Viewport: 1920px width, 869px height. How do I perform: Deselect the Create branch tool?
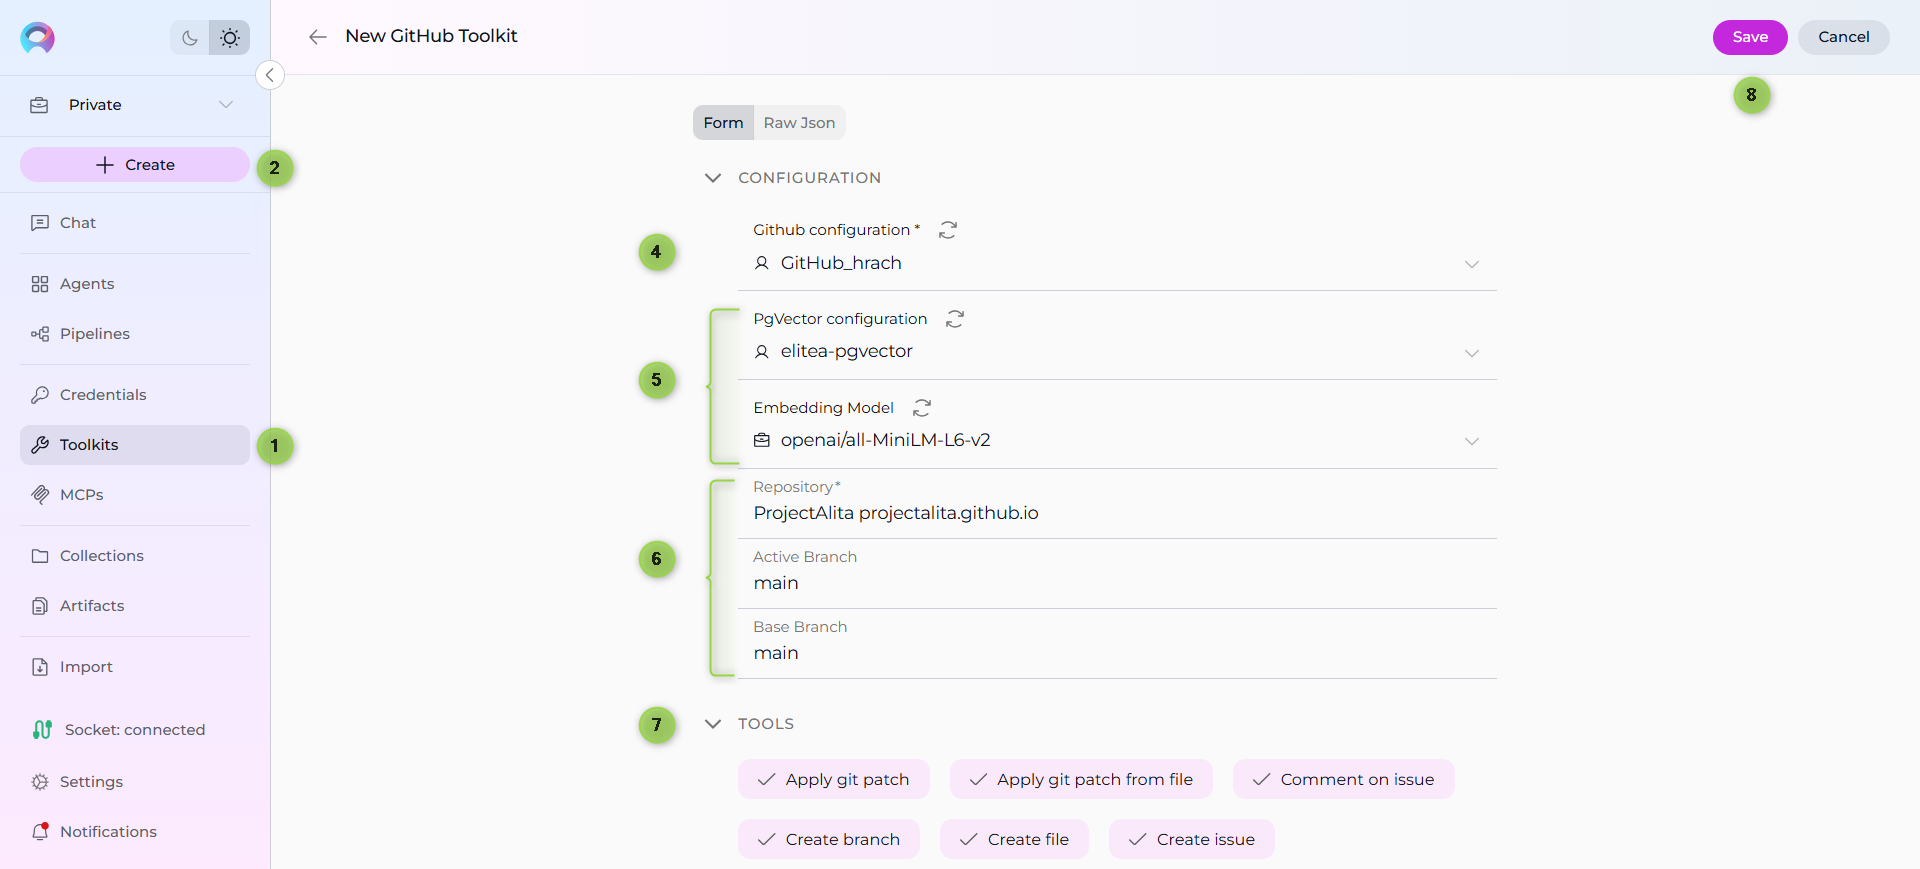click(828, 839)
